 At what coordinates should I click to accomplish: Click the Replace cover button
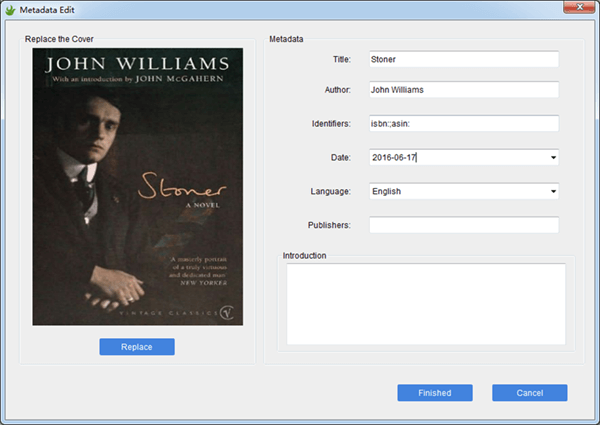pyautogui.click(x=137, y=347)
